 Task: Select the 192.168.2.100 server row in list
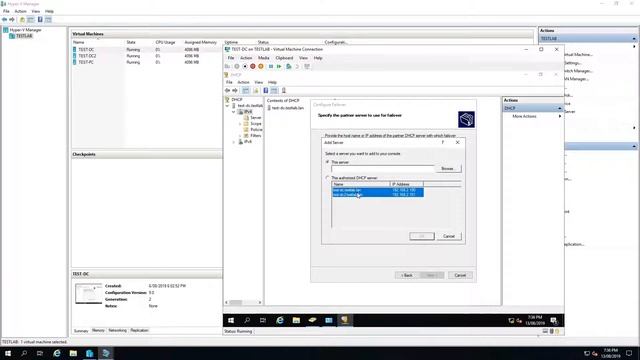pos(378,190)
